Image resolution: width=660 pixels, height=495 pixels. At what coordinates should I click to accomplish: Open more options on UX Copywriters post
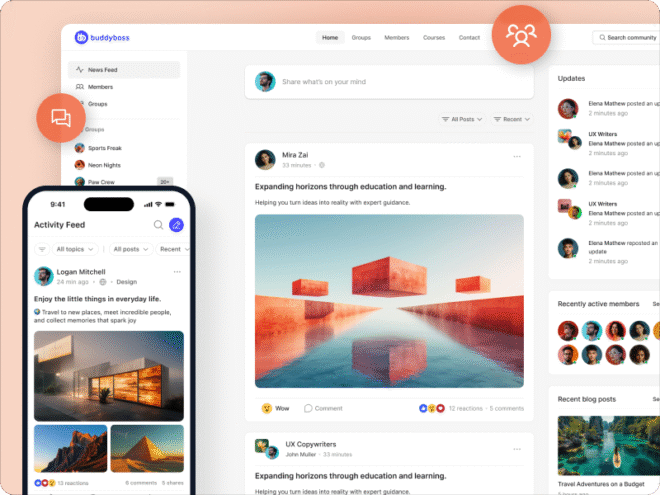click(x=517, y=449)
